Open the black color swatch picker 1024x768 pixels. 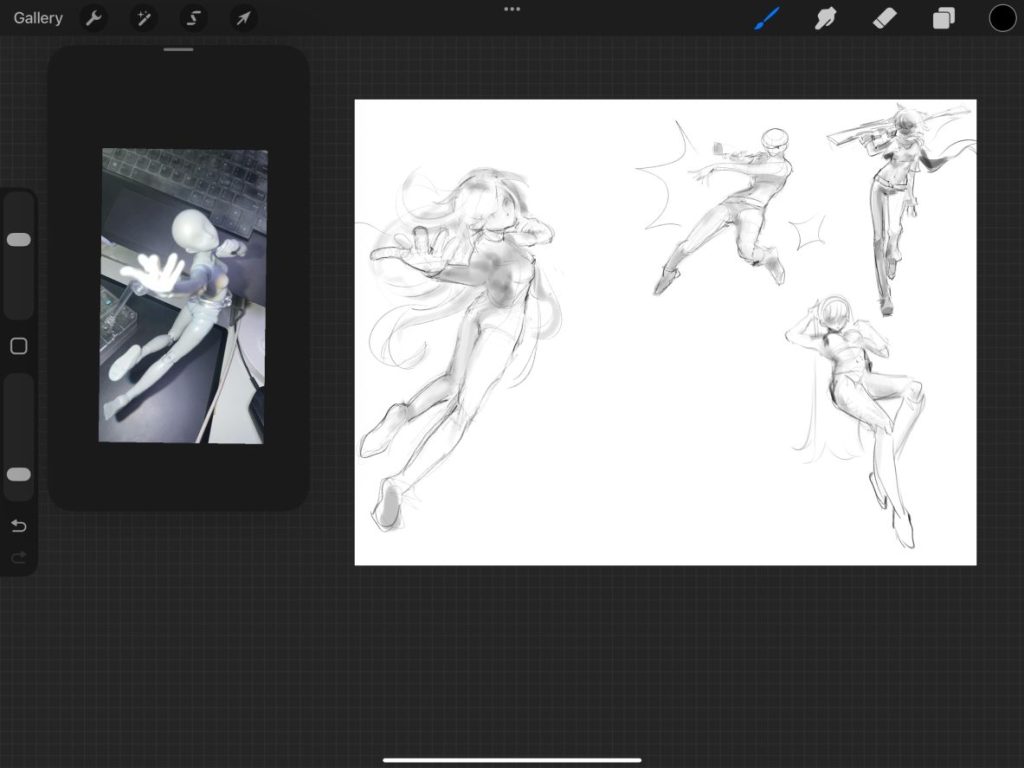1002,18
